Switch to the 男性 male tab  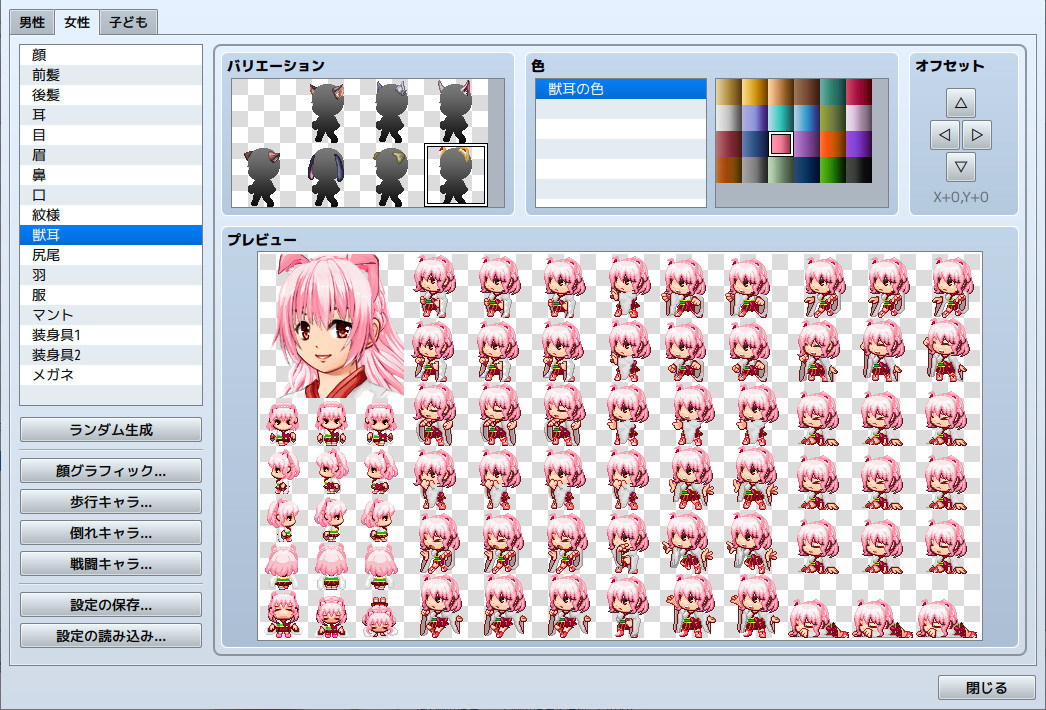pyautogui.click(x=30, y=21)
